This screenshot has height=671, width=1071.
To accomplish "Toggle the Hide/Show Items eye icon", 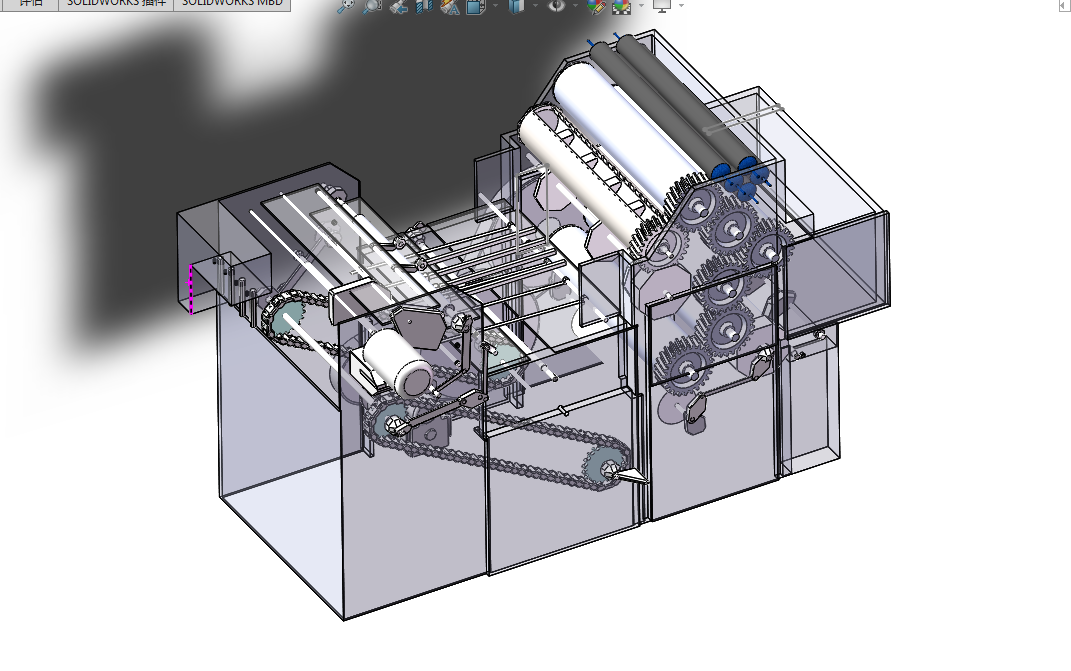I will point(557,5).
